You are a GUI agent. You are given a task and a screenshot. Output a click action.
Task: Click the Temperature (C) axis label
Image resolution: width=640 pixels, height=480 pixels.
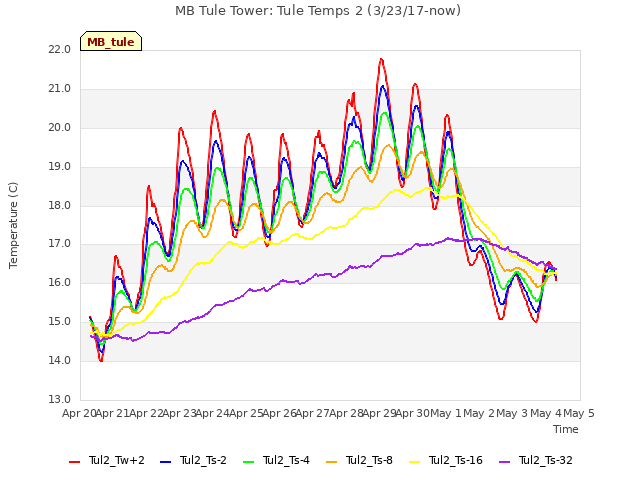tap(13, 225)
